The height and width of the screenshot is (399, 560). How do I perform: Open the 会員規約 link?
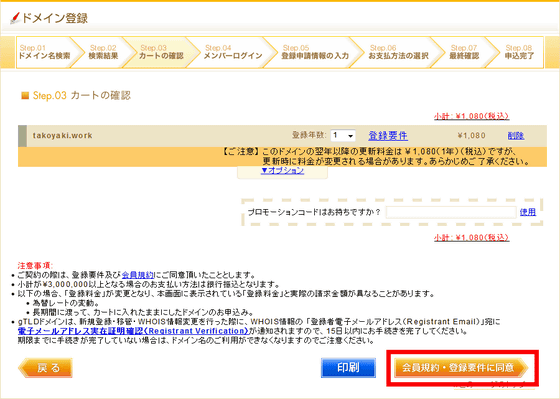138,275
